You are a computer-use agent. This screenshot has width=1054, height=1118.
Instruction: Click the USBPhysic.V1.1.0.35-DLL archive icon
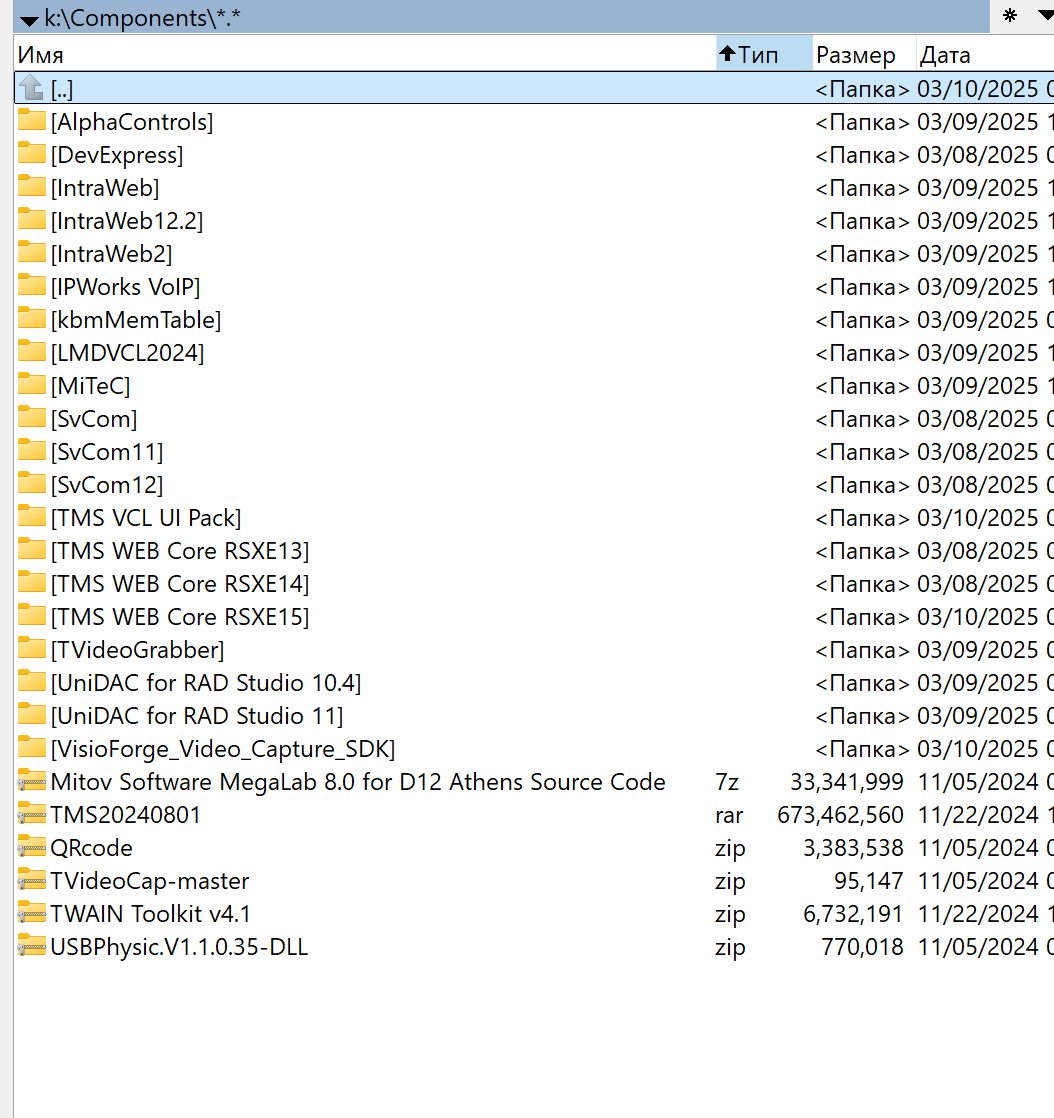click(x=31, y=945)
